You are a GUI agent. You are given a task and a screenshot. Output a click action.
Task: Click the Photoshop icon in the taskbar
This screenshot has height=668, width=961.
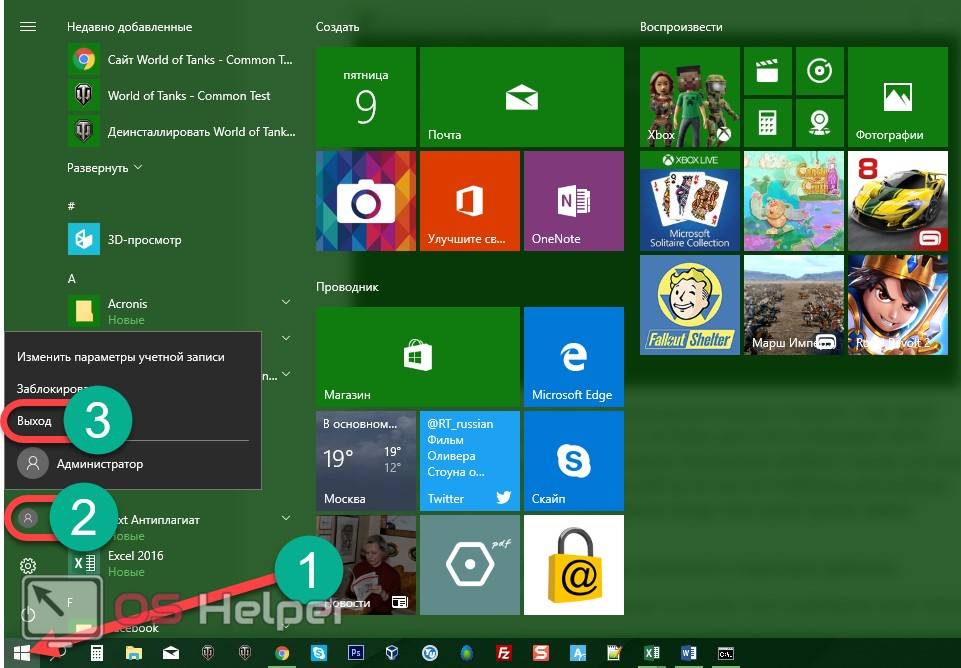[x=355, y=653]
